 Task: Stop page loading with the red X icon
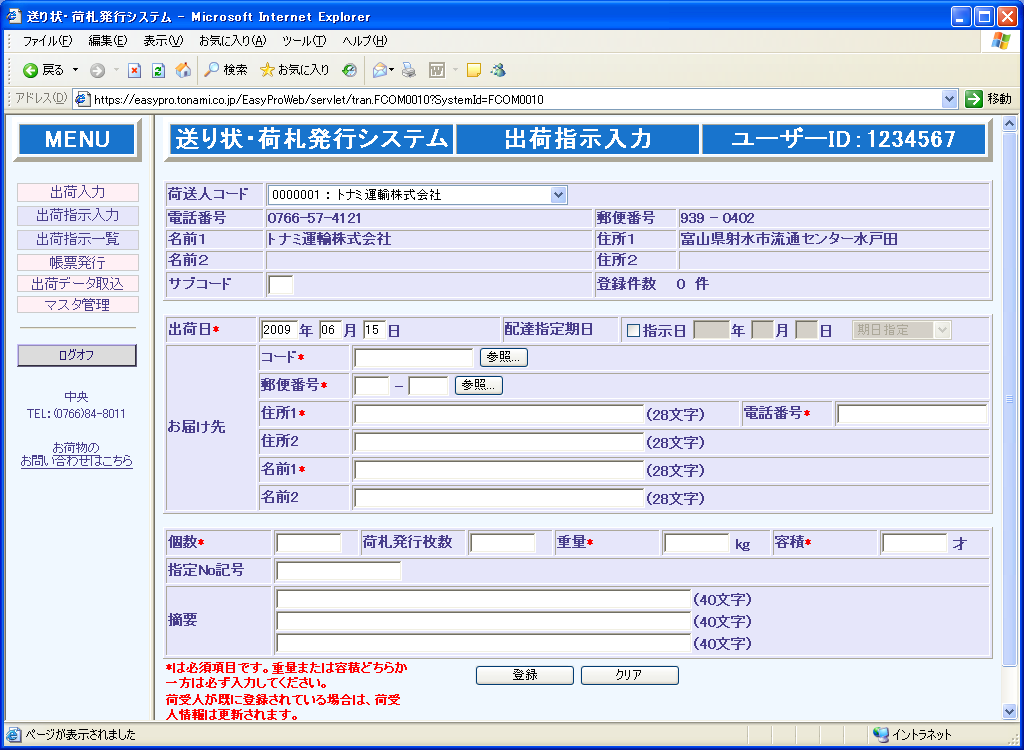point(135,71)
